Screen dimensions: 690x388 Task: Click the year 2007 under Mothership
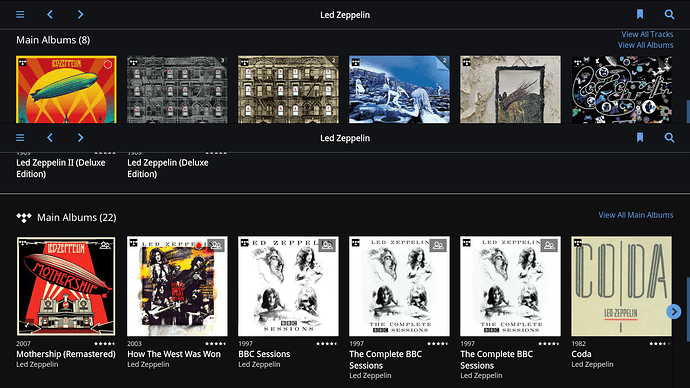click(23, 344)
